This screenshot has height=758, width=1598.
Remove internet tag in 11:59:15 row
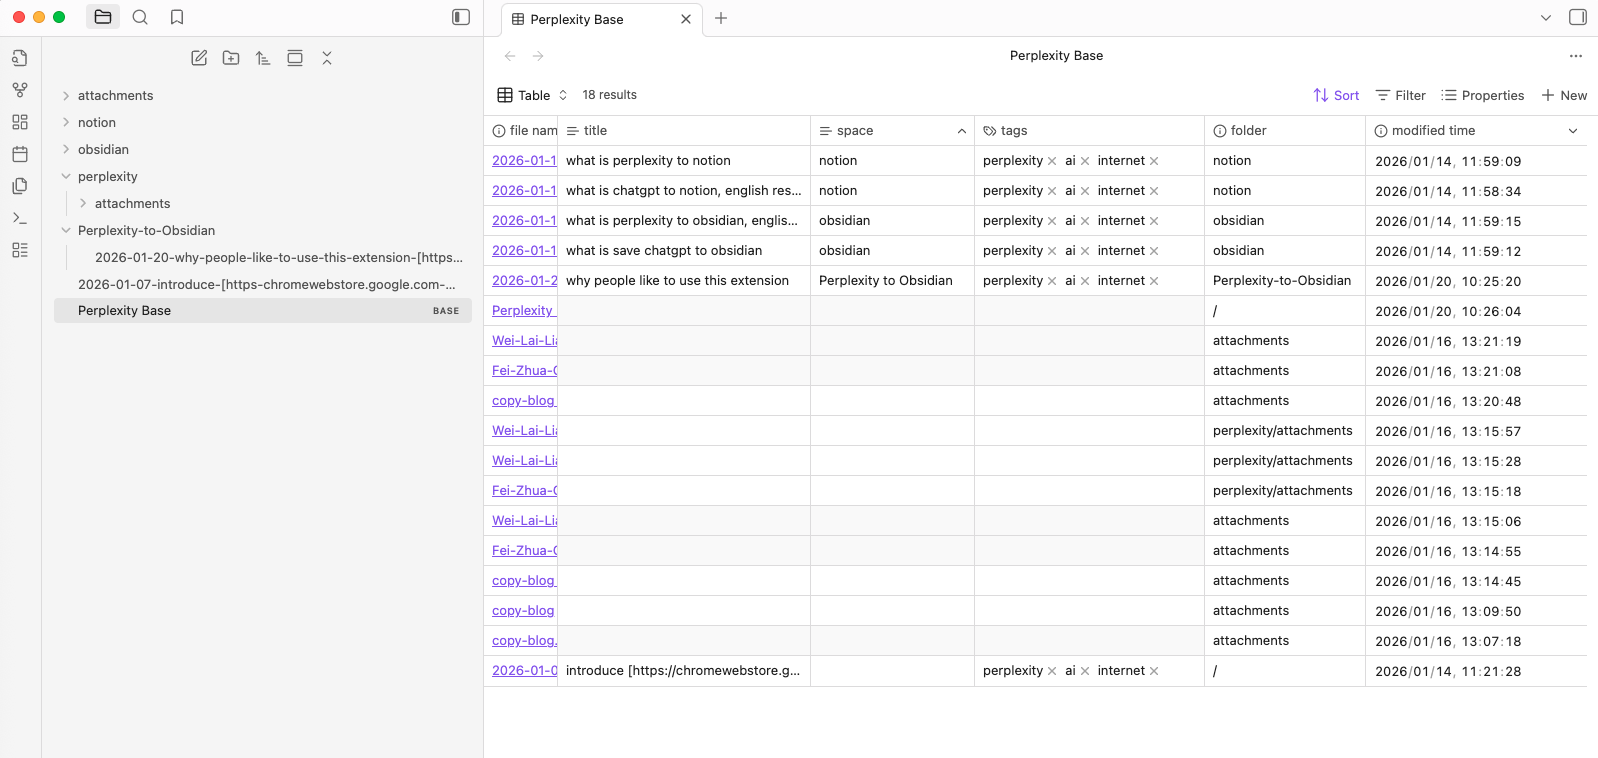click(x=1154, y=221)
